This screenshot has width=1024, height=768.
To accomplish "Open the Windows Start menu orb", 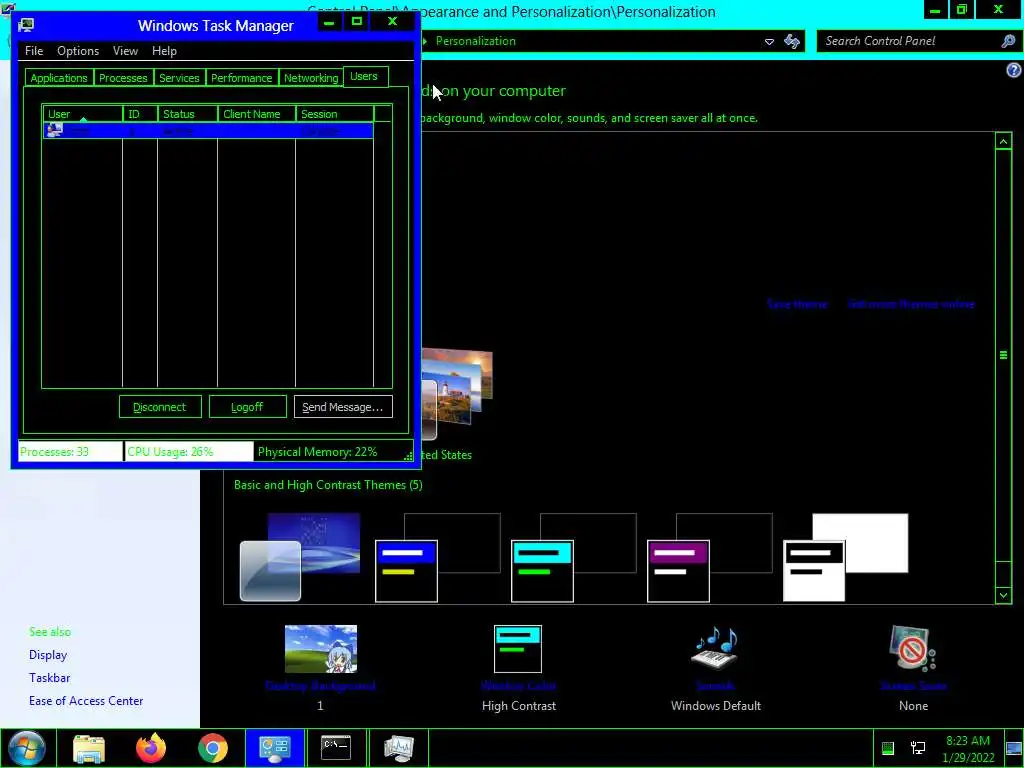I will coord(27,748).
